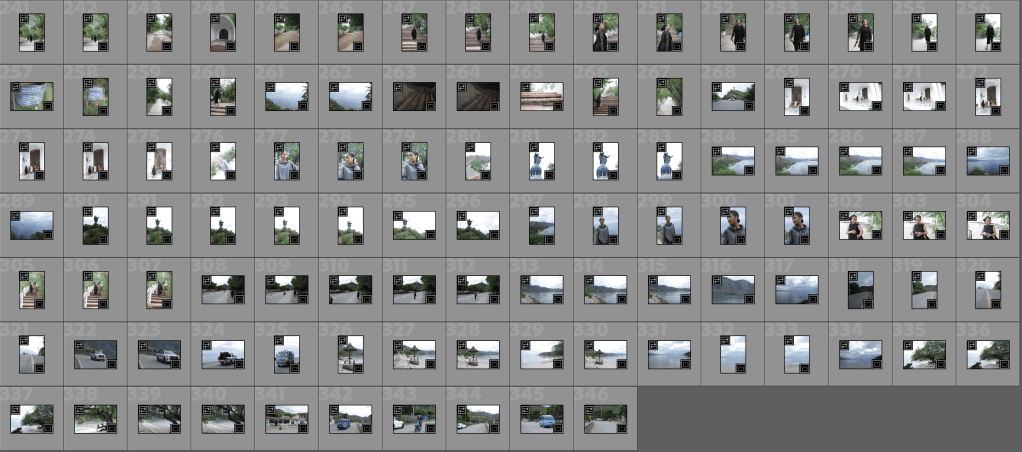Click the top-left badge on photo 263
1022x452 pixels.
click(x=399, y=88)
